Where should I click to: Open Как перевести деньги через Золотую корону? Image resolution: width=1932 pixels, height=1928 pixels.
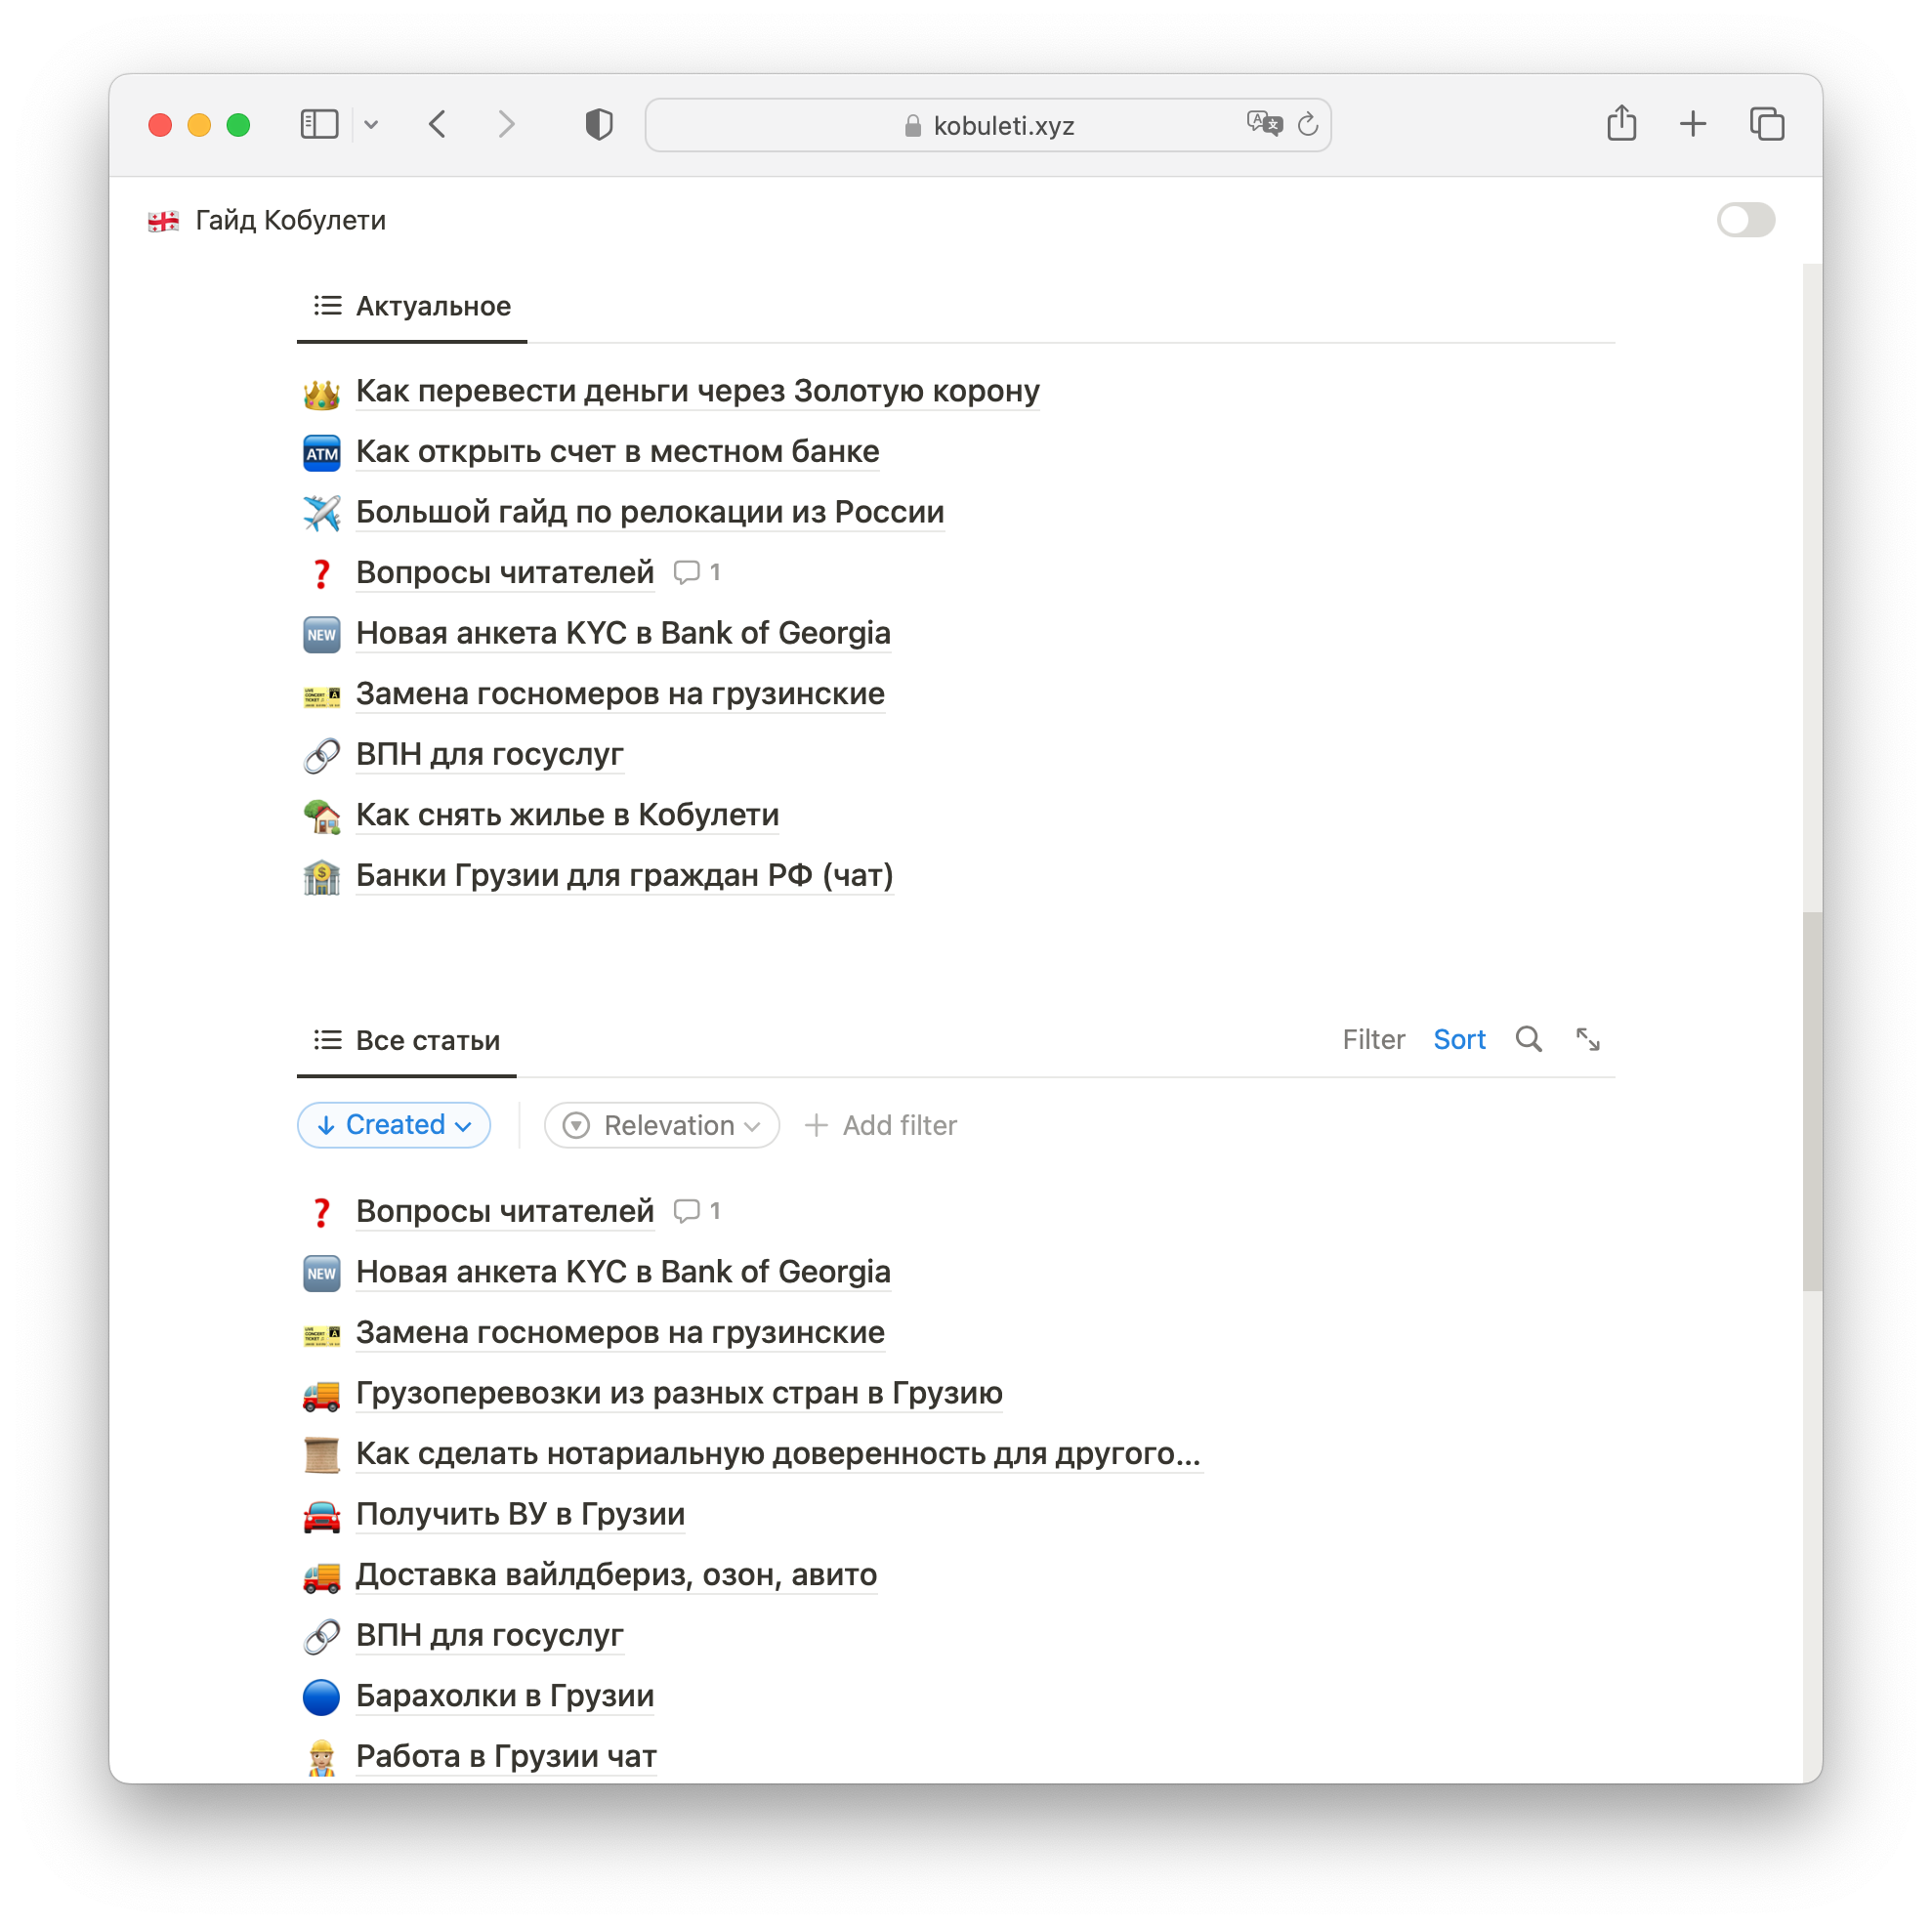698,391
